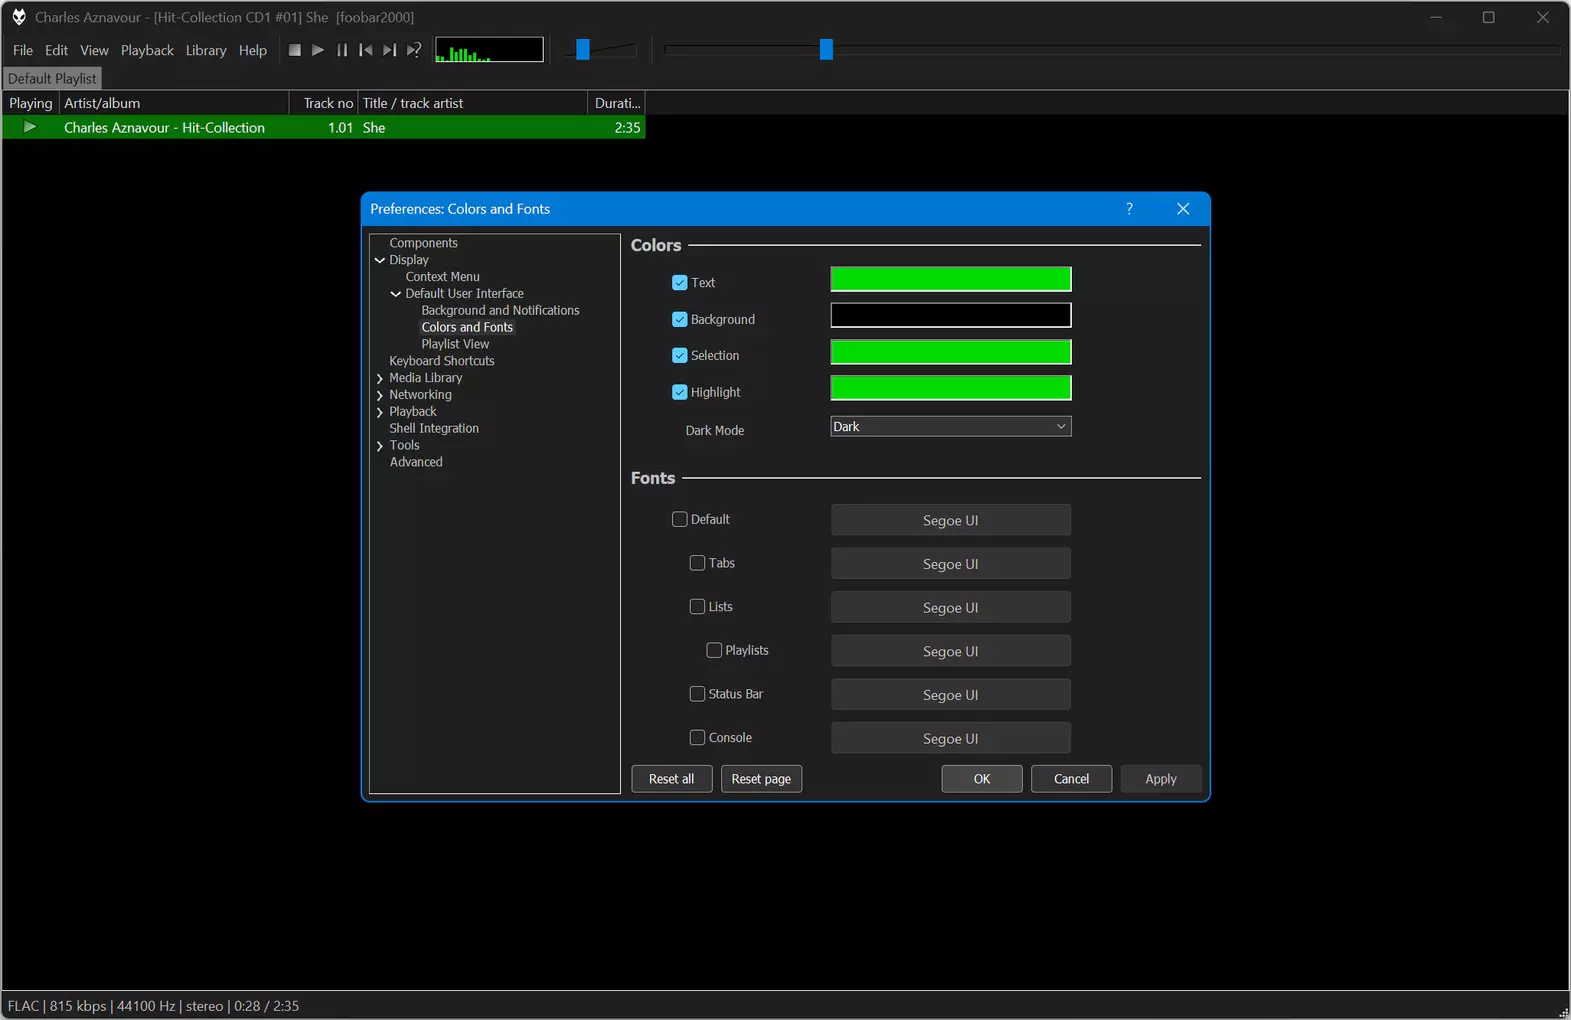The image size is (1571, 1020).
Task: Toggle the Highlight color checkbox
Action: click(680, 392)
